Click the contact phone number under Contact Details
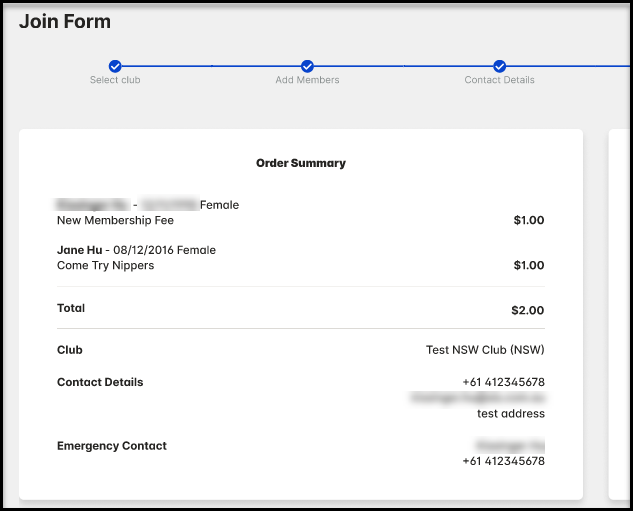 (x=503, y=382)
